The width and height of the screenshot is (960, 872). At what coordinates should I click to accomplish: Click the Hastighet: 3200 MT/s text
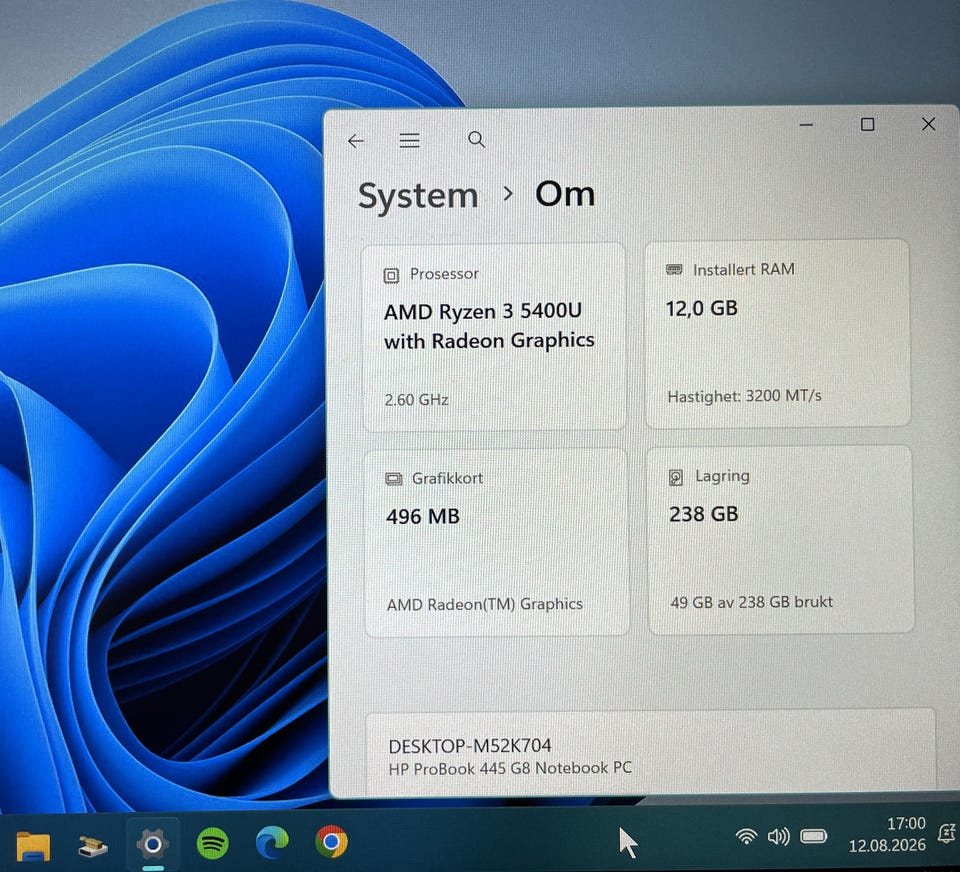[x=744, y=396]
